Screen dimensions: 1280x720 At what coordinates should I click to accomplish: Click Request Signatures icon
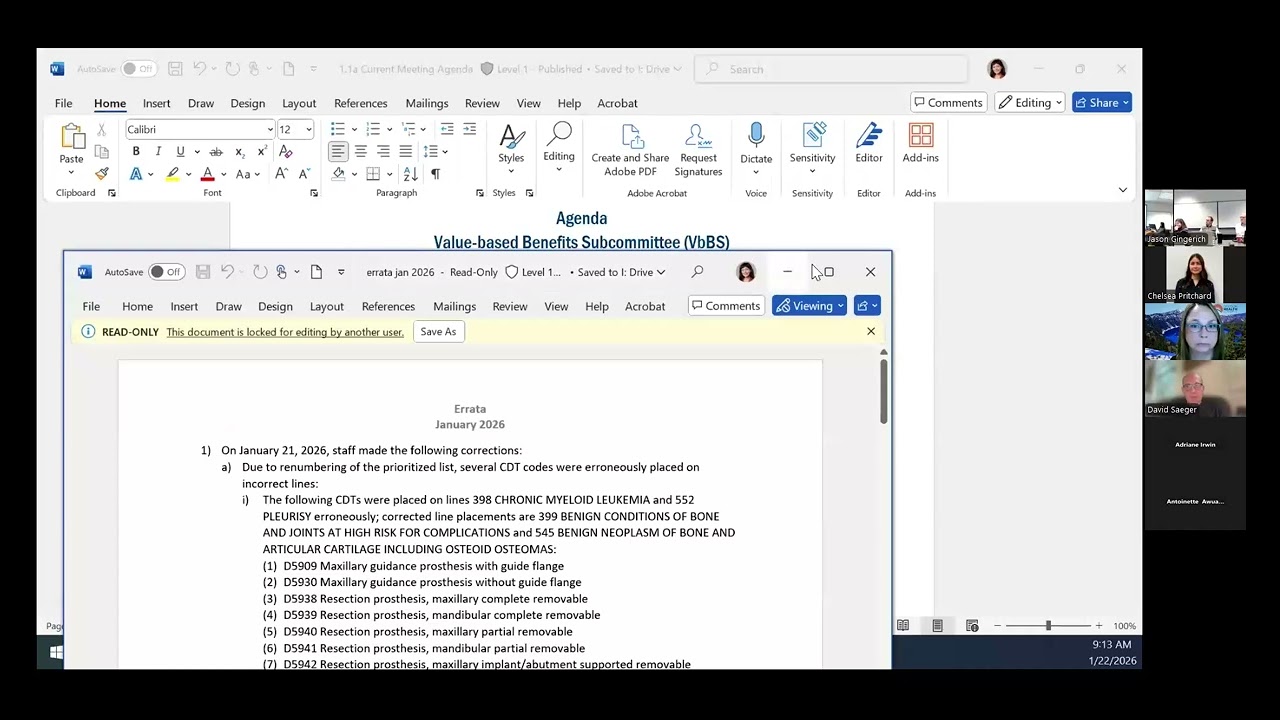point(698,151)
